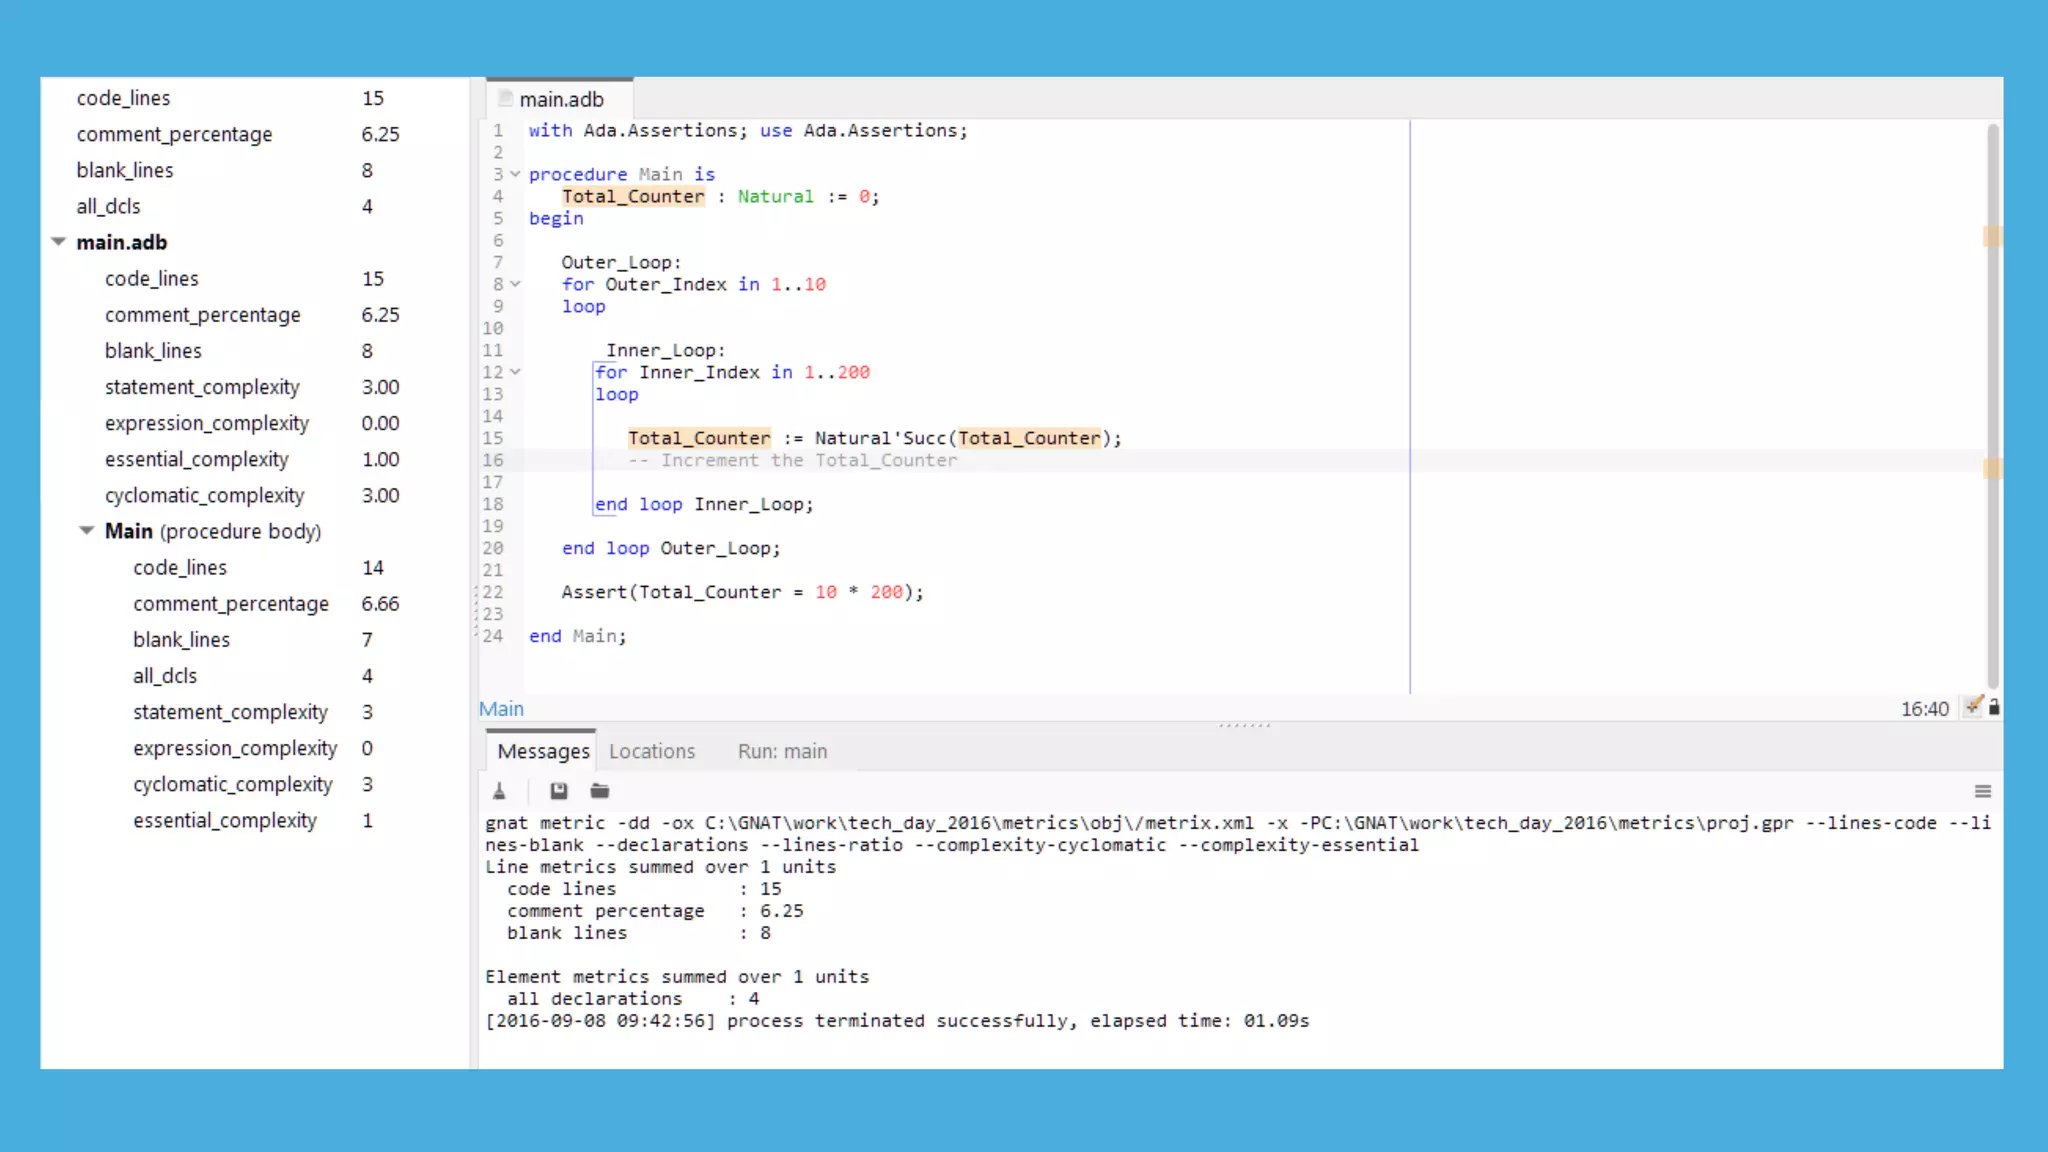Click the save messages disk icon
Screen dimensions: 2048x1152
pos(559,791)
